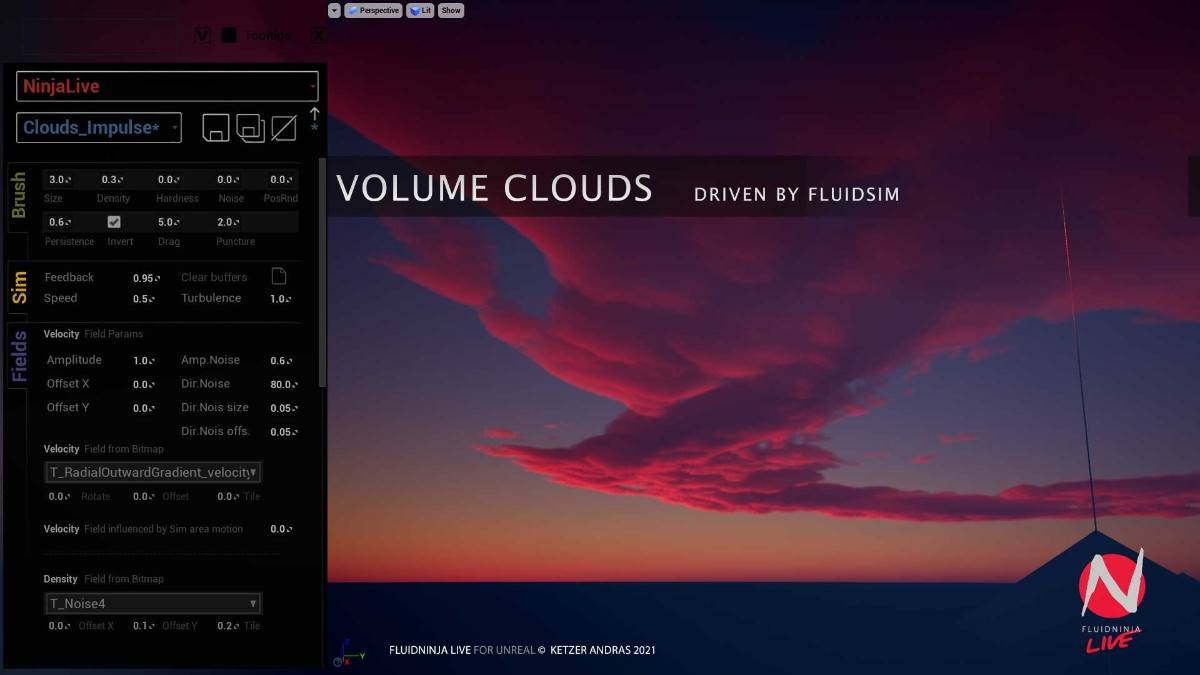Open the Perspective view mode menu
The width and height of the screenshot is (1200, 675).
(373, 10)
